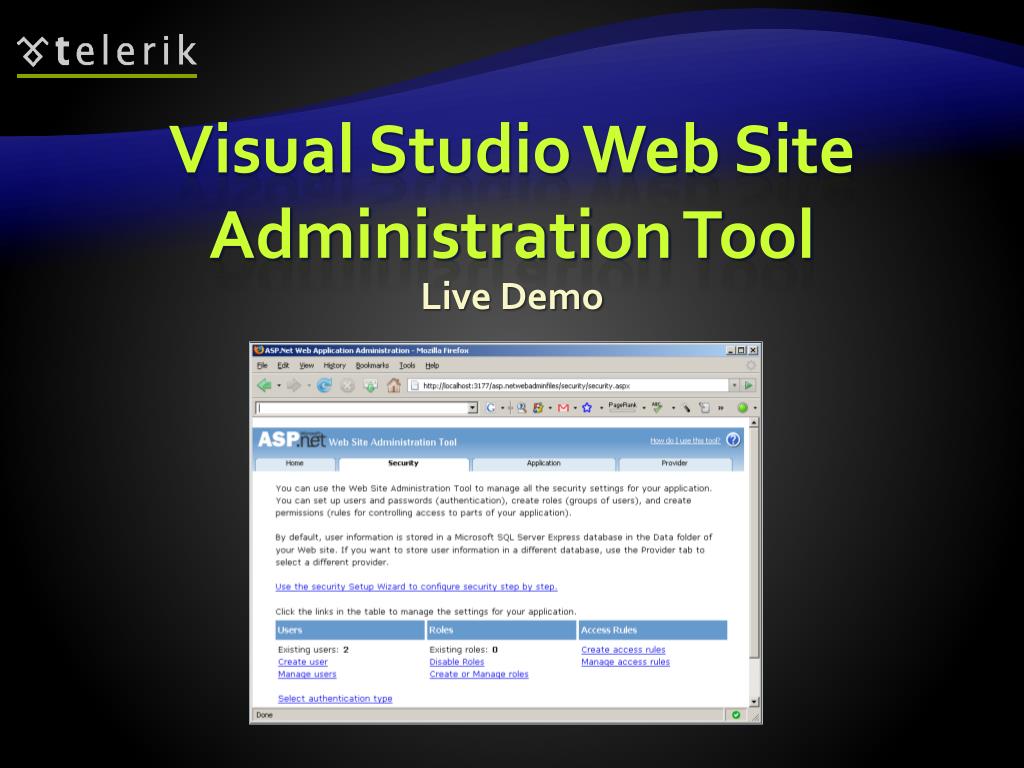Open the Back button history dropdown

point(279,385)
